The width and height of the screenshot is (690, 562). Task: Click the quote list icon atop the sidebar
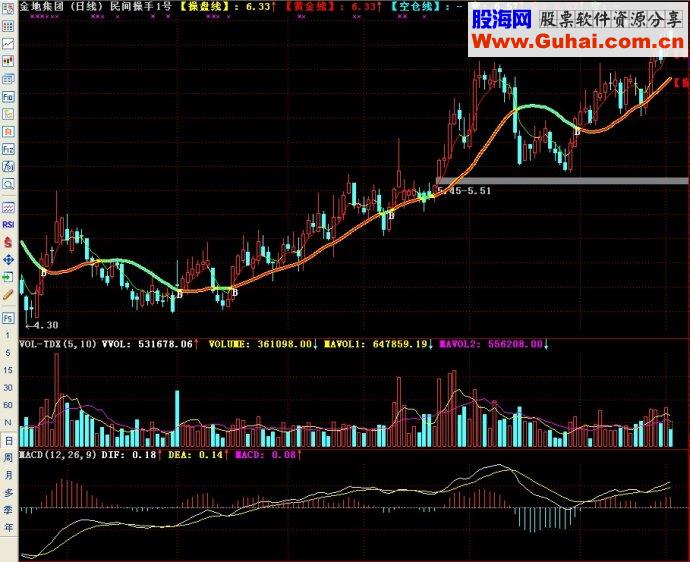click(8, 8)
